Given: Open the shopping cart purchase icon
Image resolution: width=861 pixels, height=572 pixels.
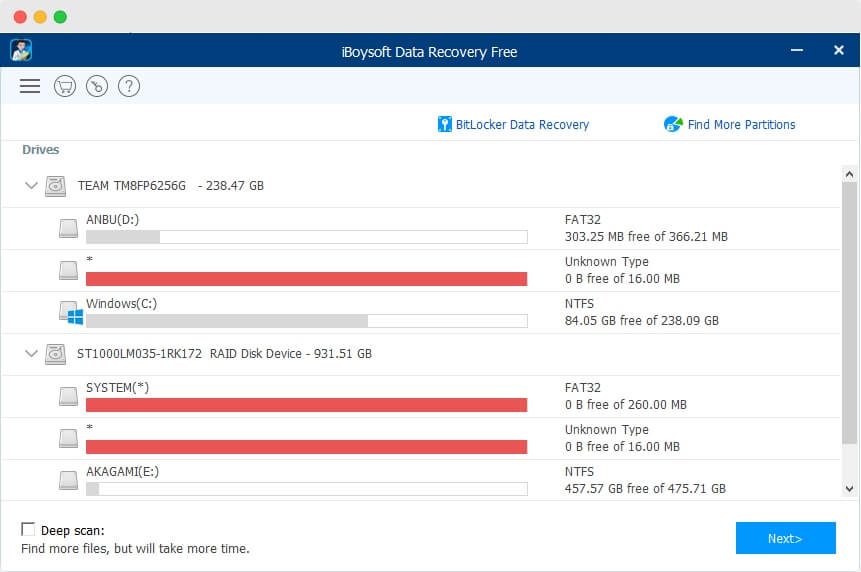Looking at the screenshot, I should point(65,86).
